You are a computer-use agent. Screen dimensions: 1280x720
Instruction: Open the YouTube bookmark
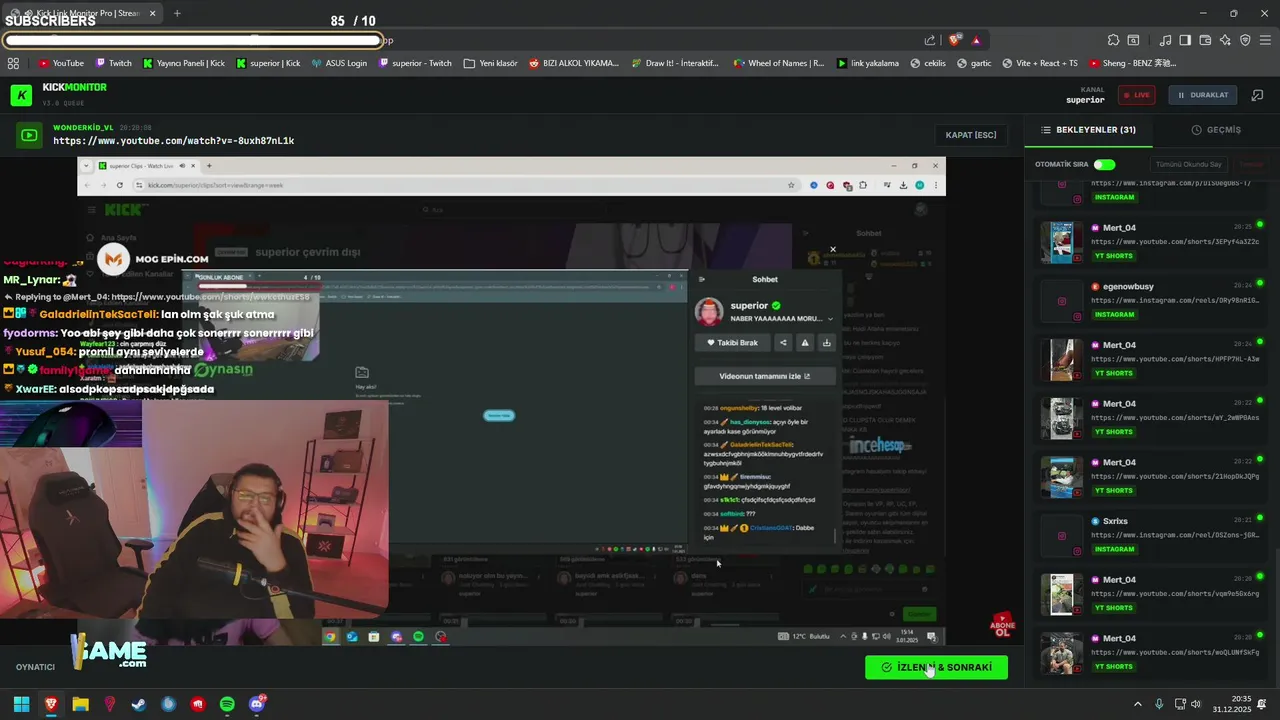point(61,63)
